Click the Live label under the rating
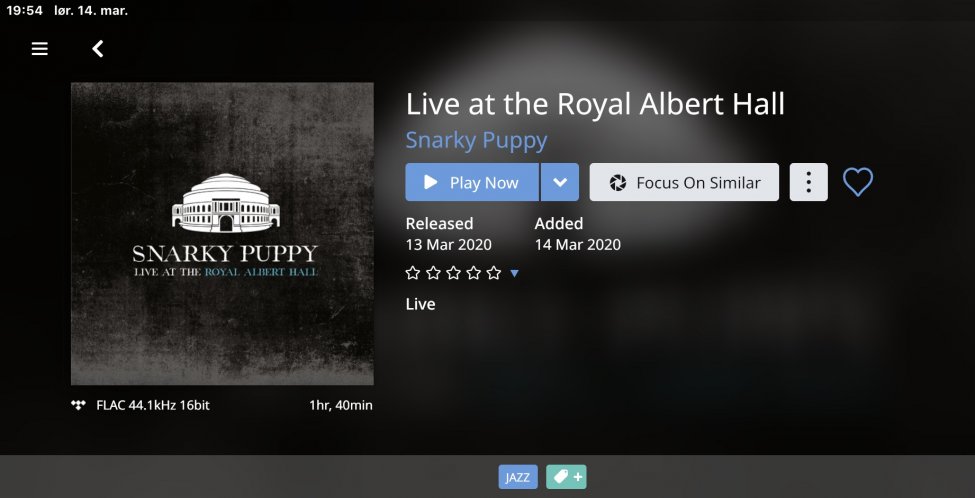The height and width of the screenshot is (498, 975). click(x=420, y=304)
